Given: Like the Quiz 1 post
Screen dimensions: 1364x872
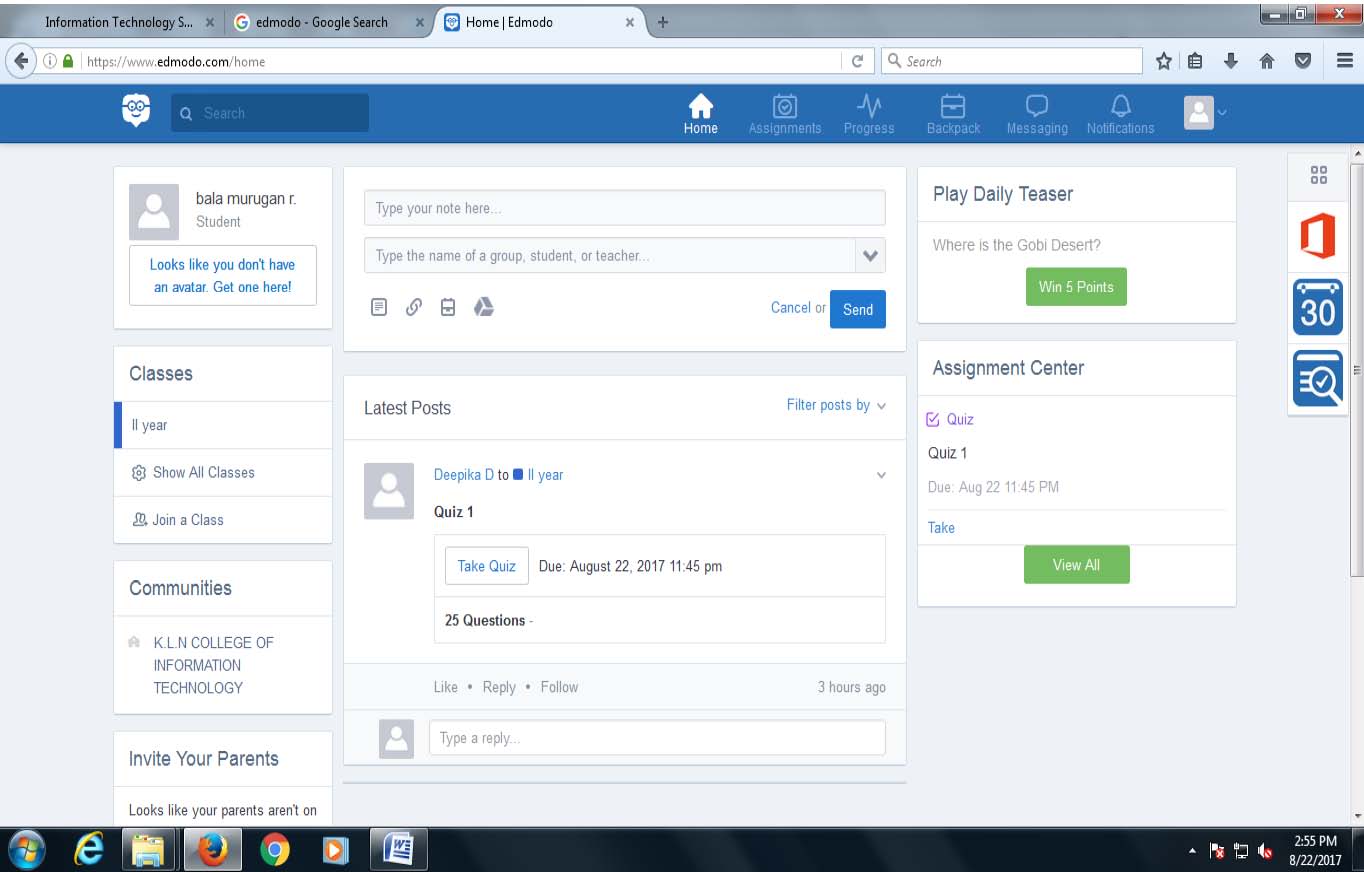Looking at the screenshot, I should click(446, 687).
